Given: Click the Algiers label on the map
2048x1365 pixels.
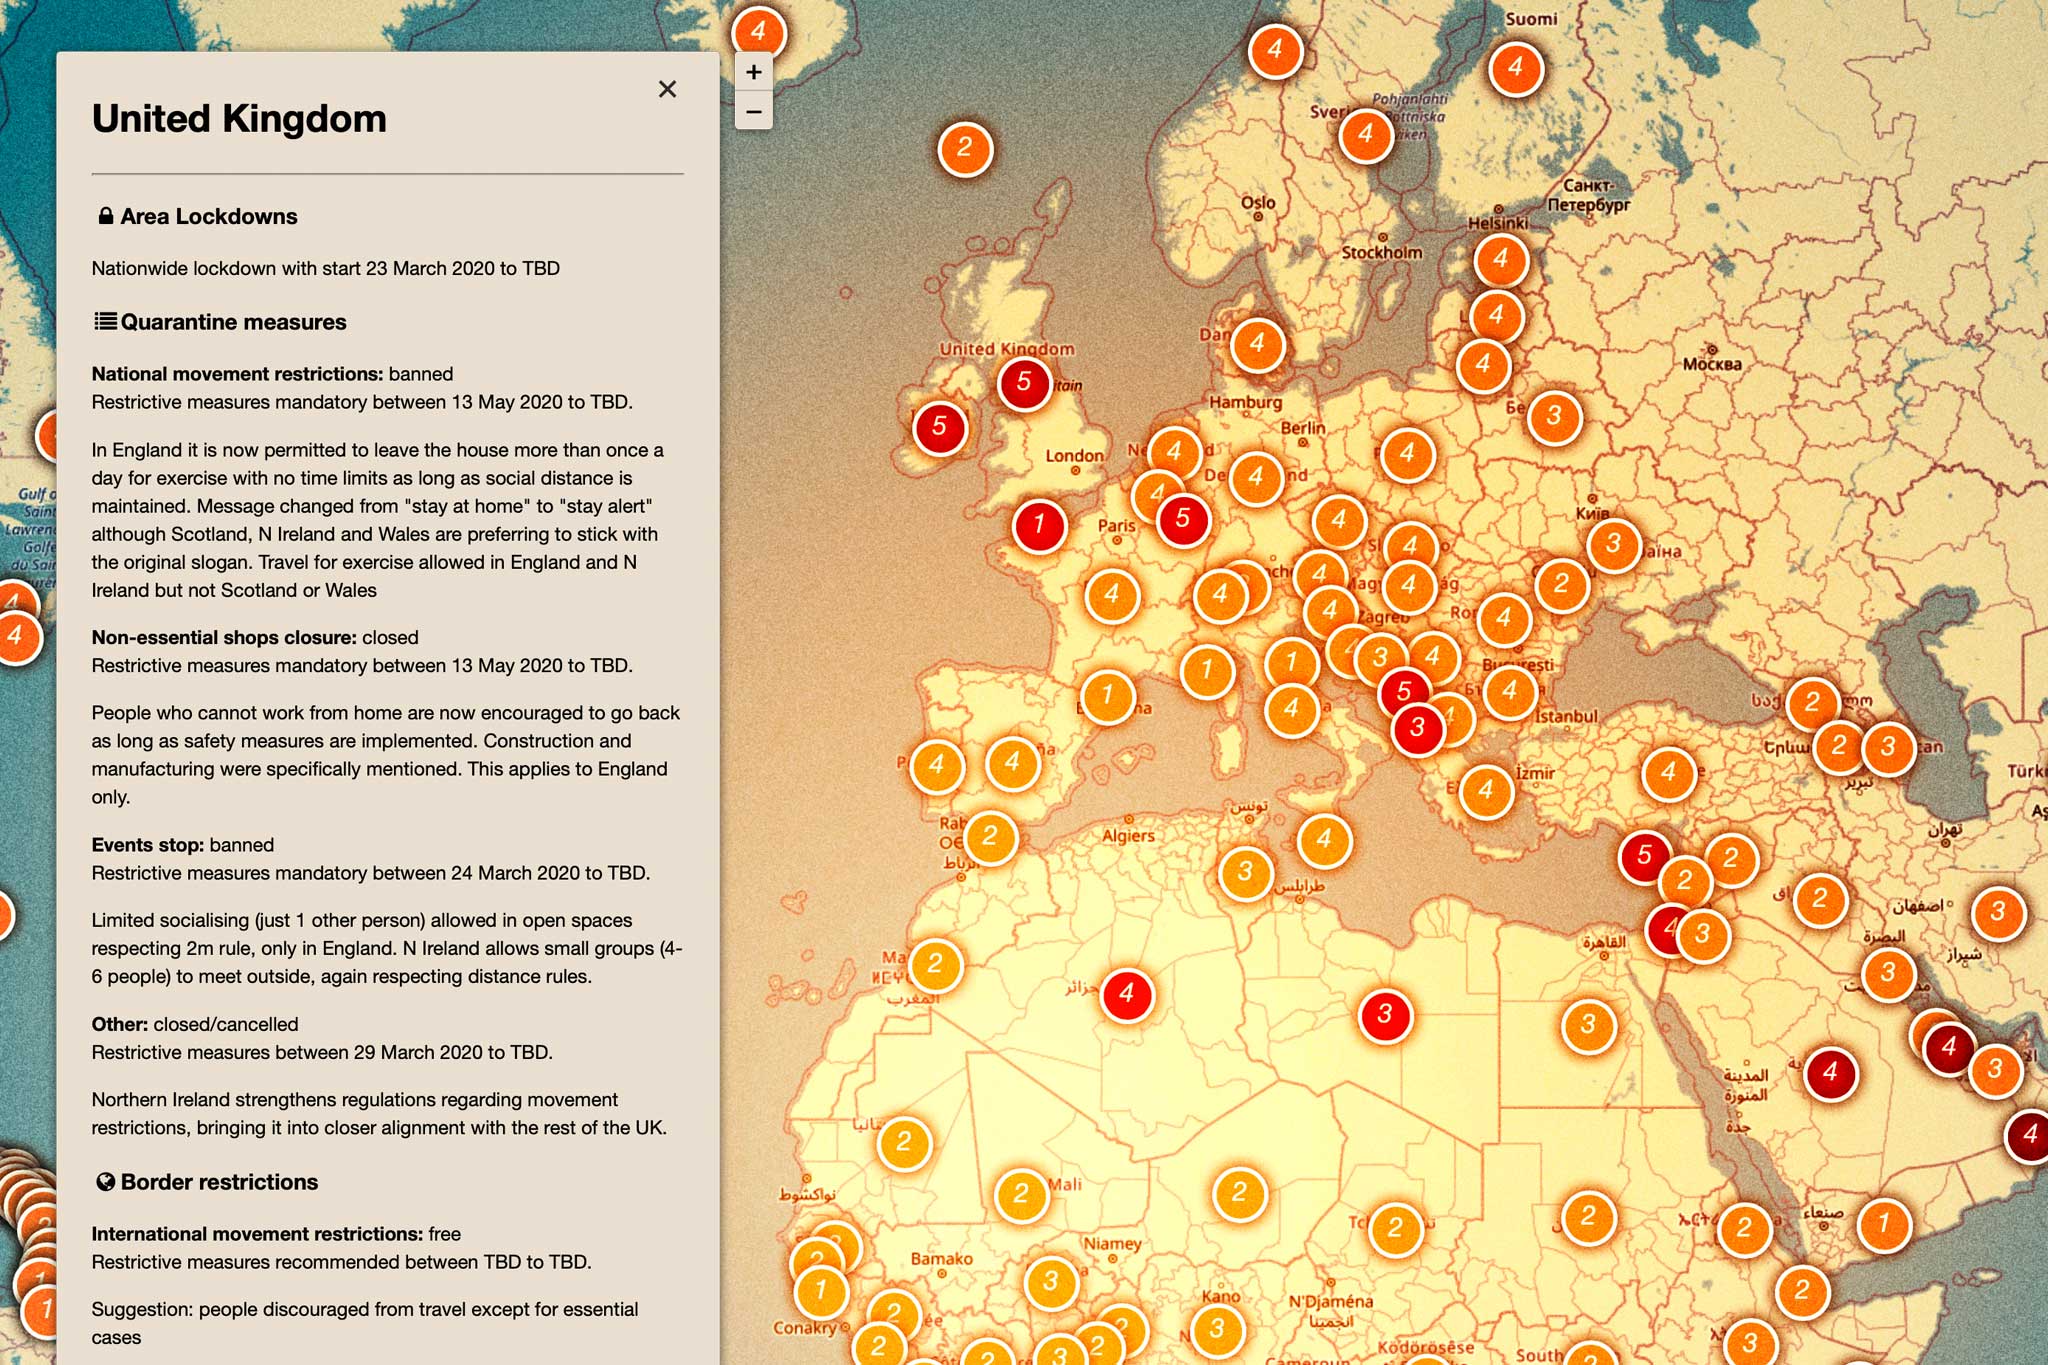Looking at the screenshot, I should (x=1128, y=836).
